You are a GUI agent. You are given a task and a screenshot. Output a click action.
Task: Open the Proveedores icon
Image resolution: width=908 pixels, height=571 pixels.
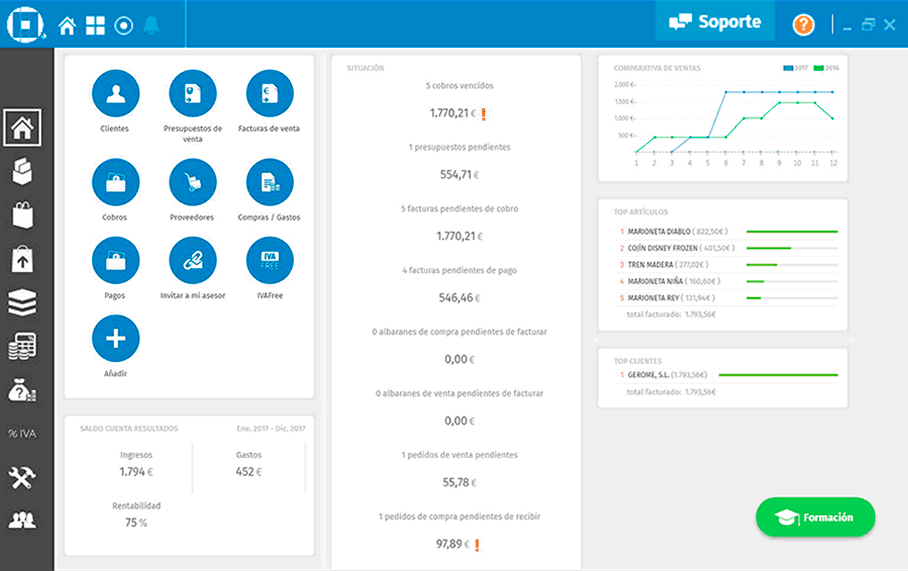[x=193, y=183]
